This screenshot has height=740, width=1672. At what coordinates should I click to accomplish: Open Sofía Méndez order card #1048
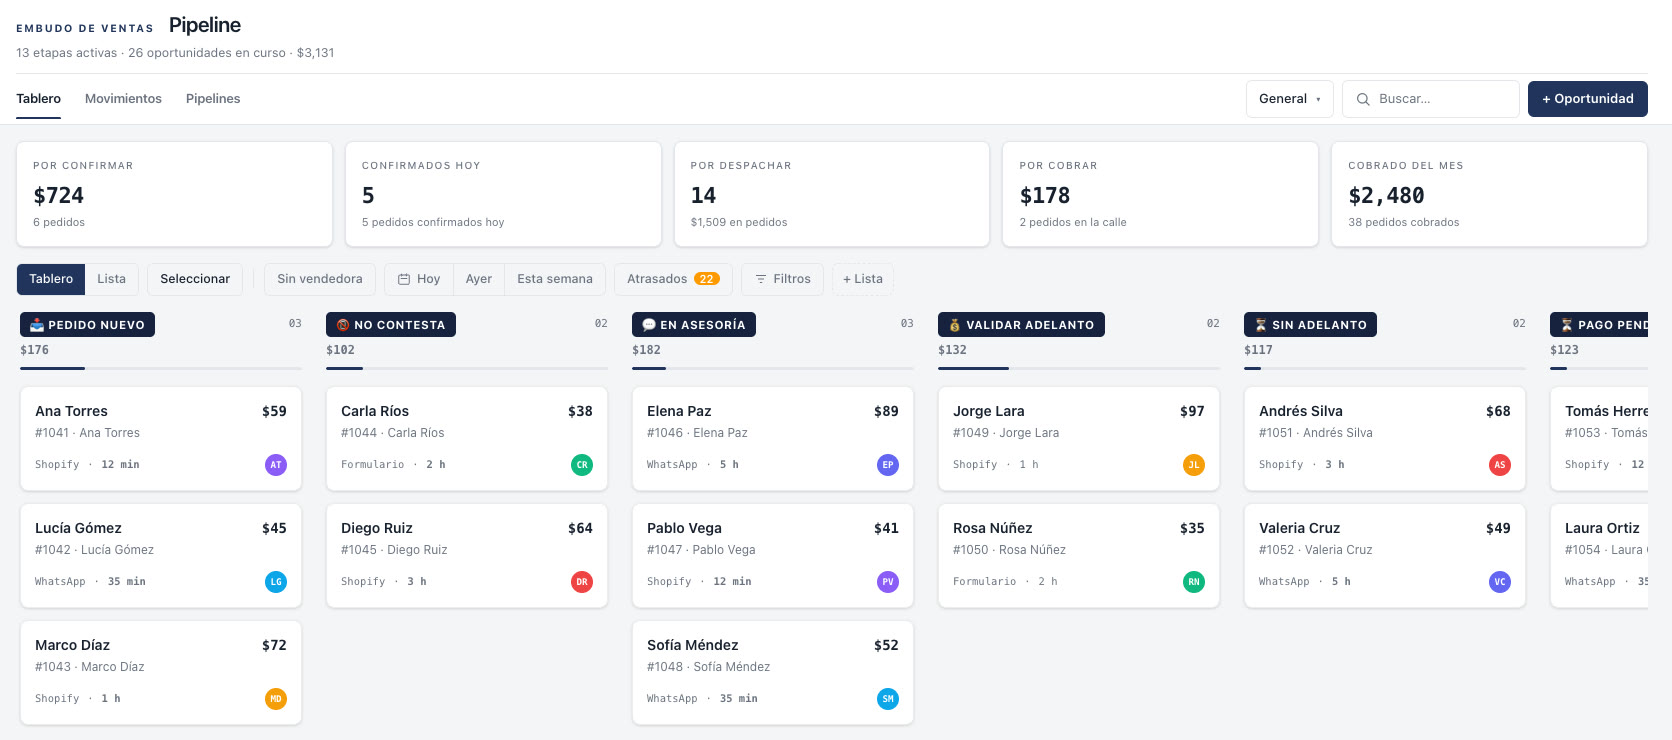point(773,673)
